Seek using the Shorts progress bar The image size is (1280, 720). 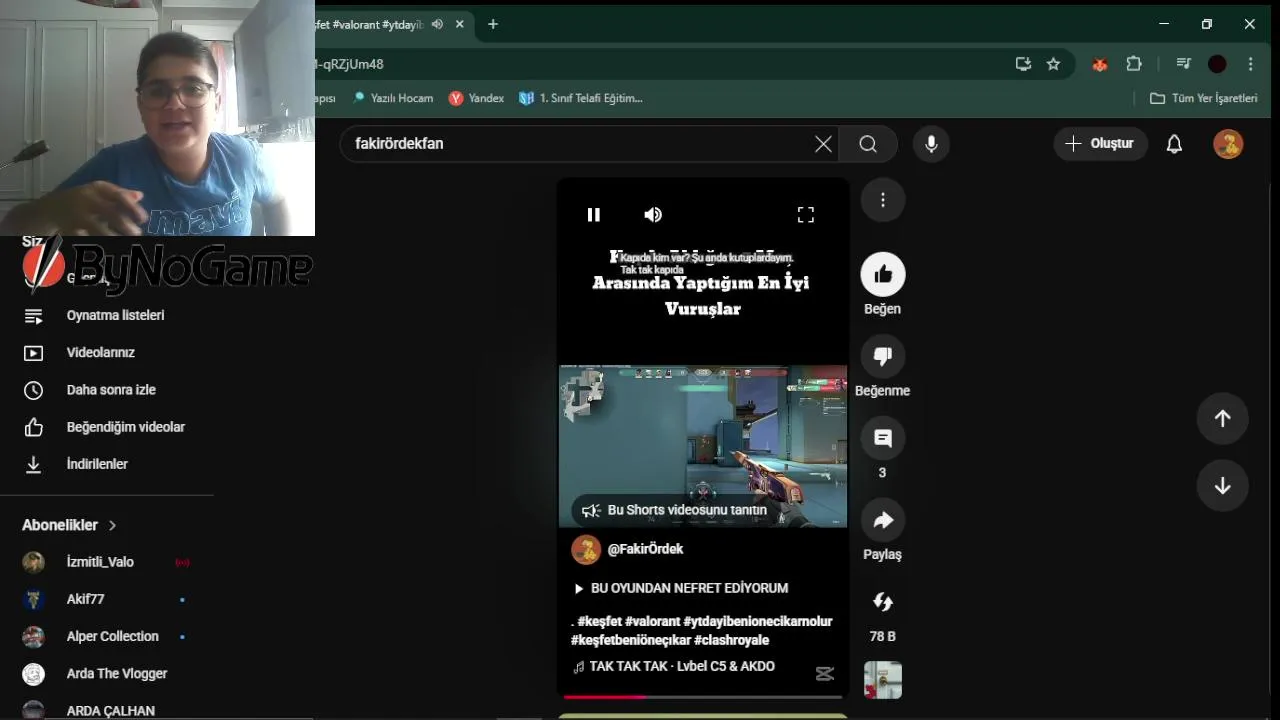703,696
